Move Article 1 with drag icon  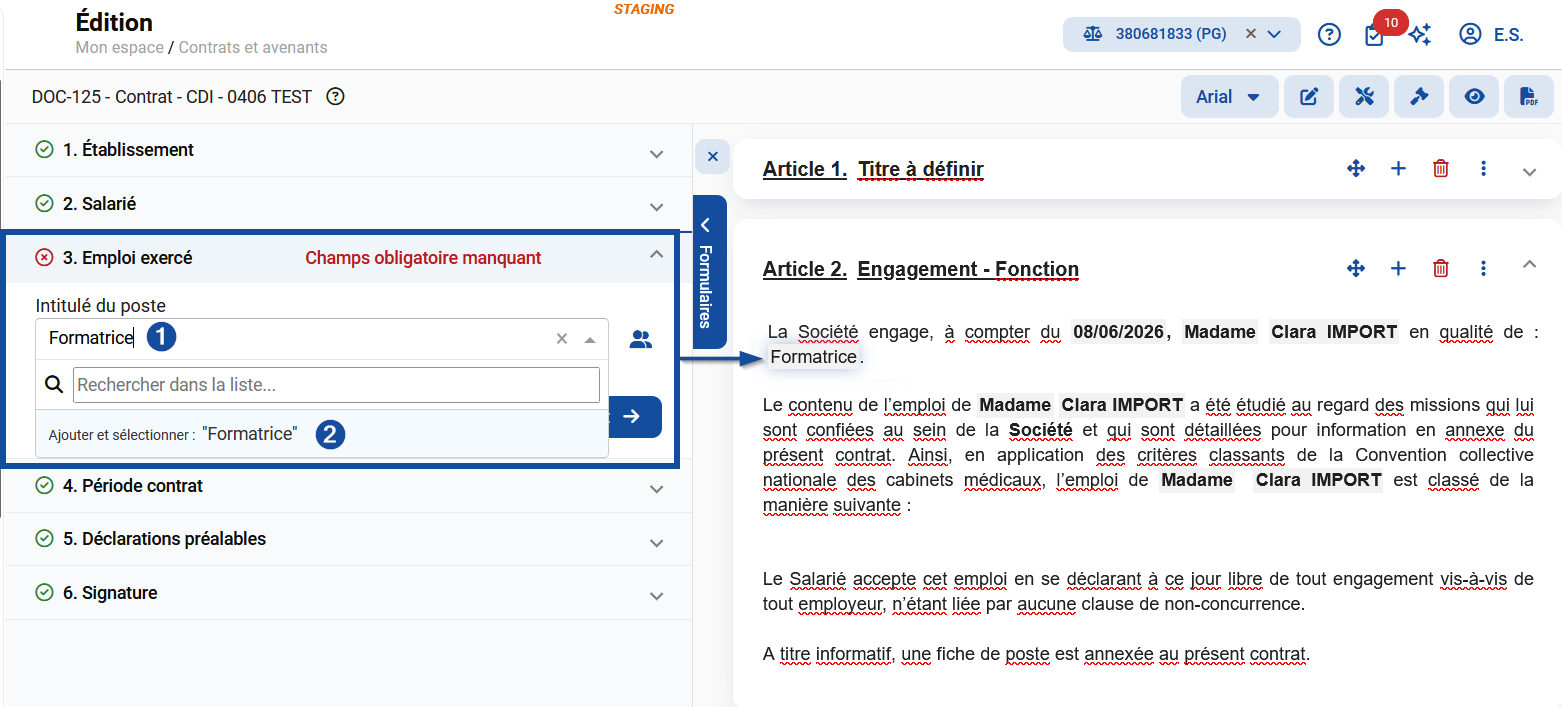pos(1356,169)
